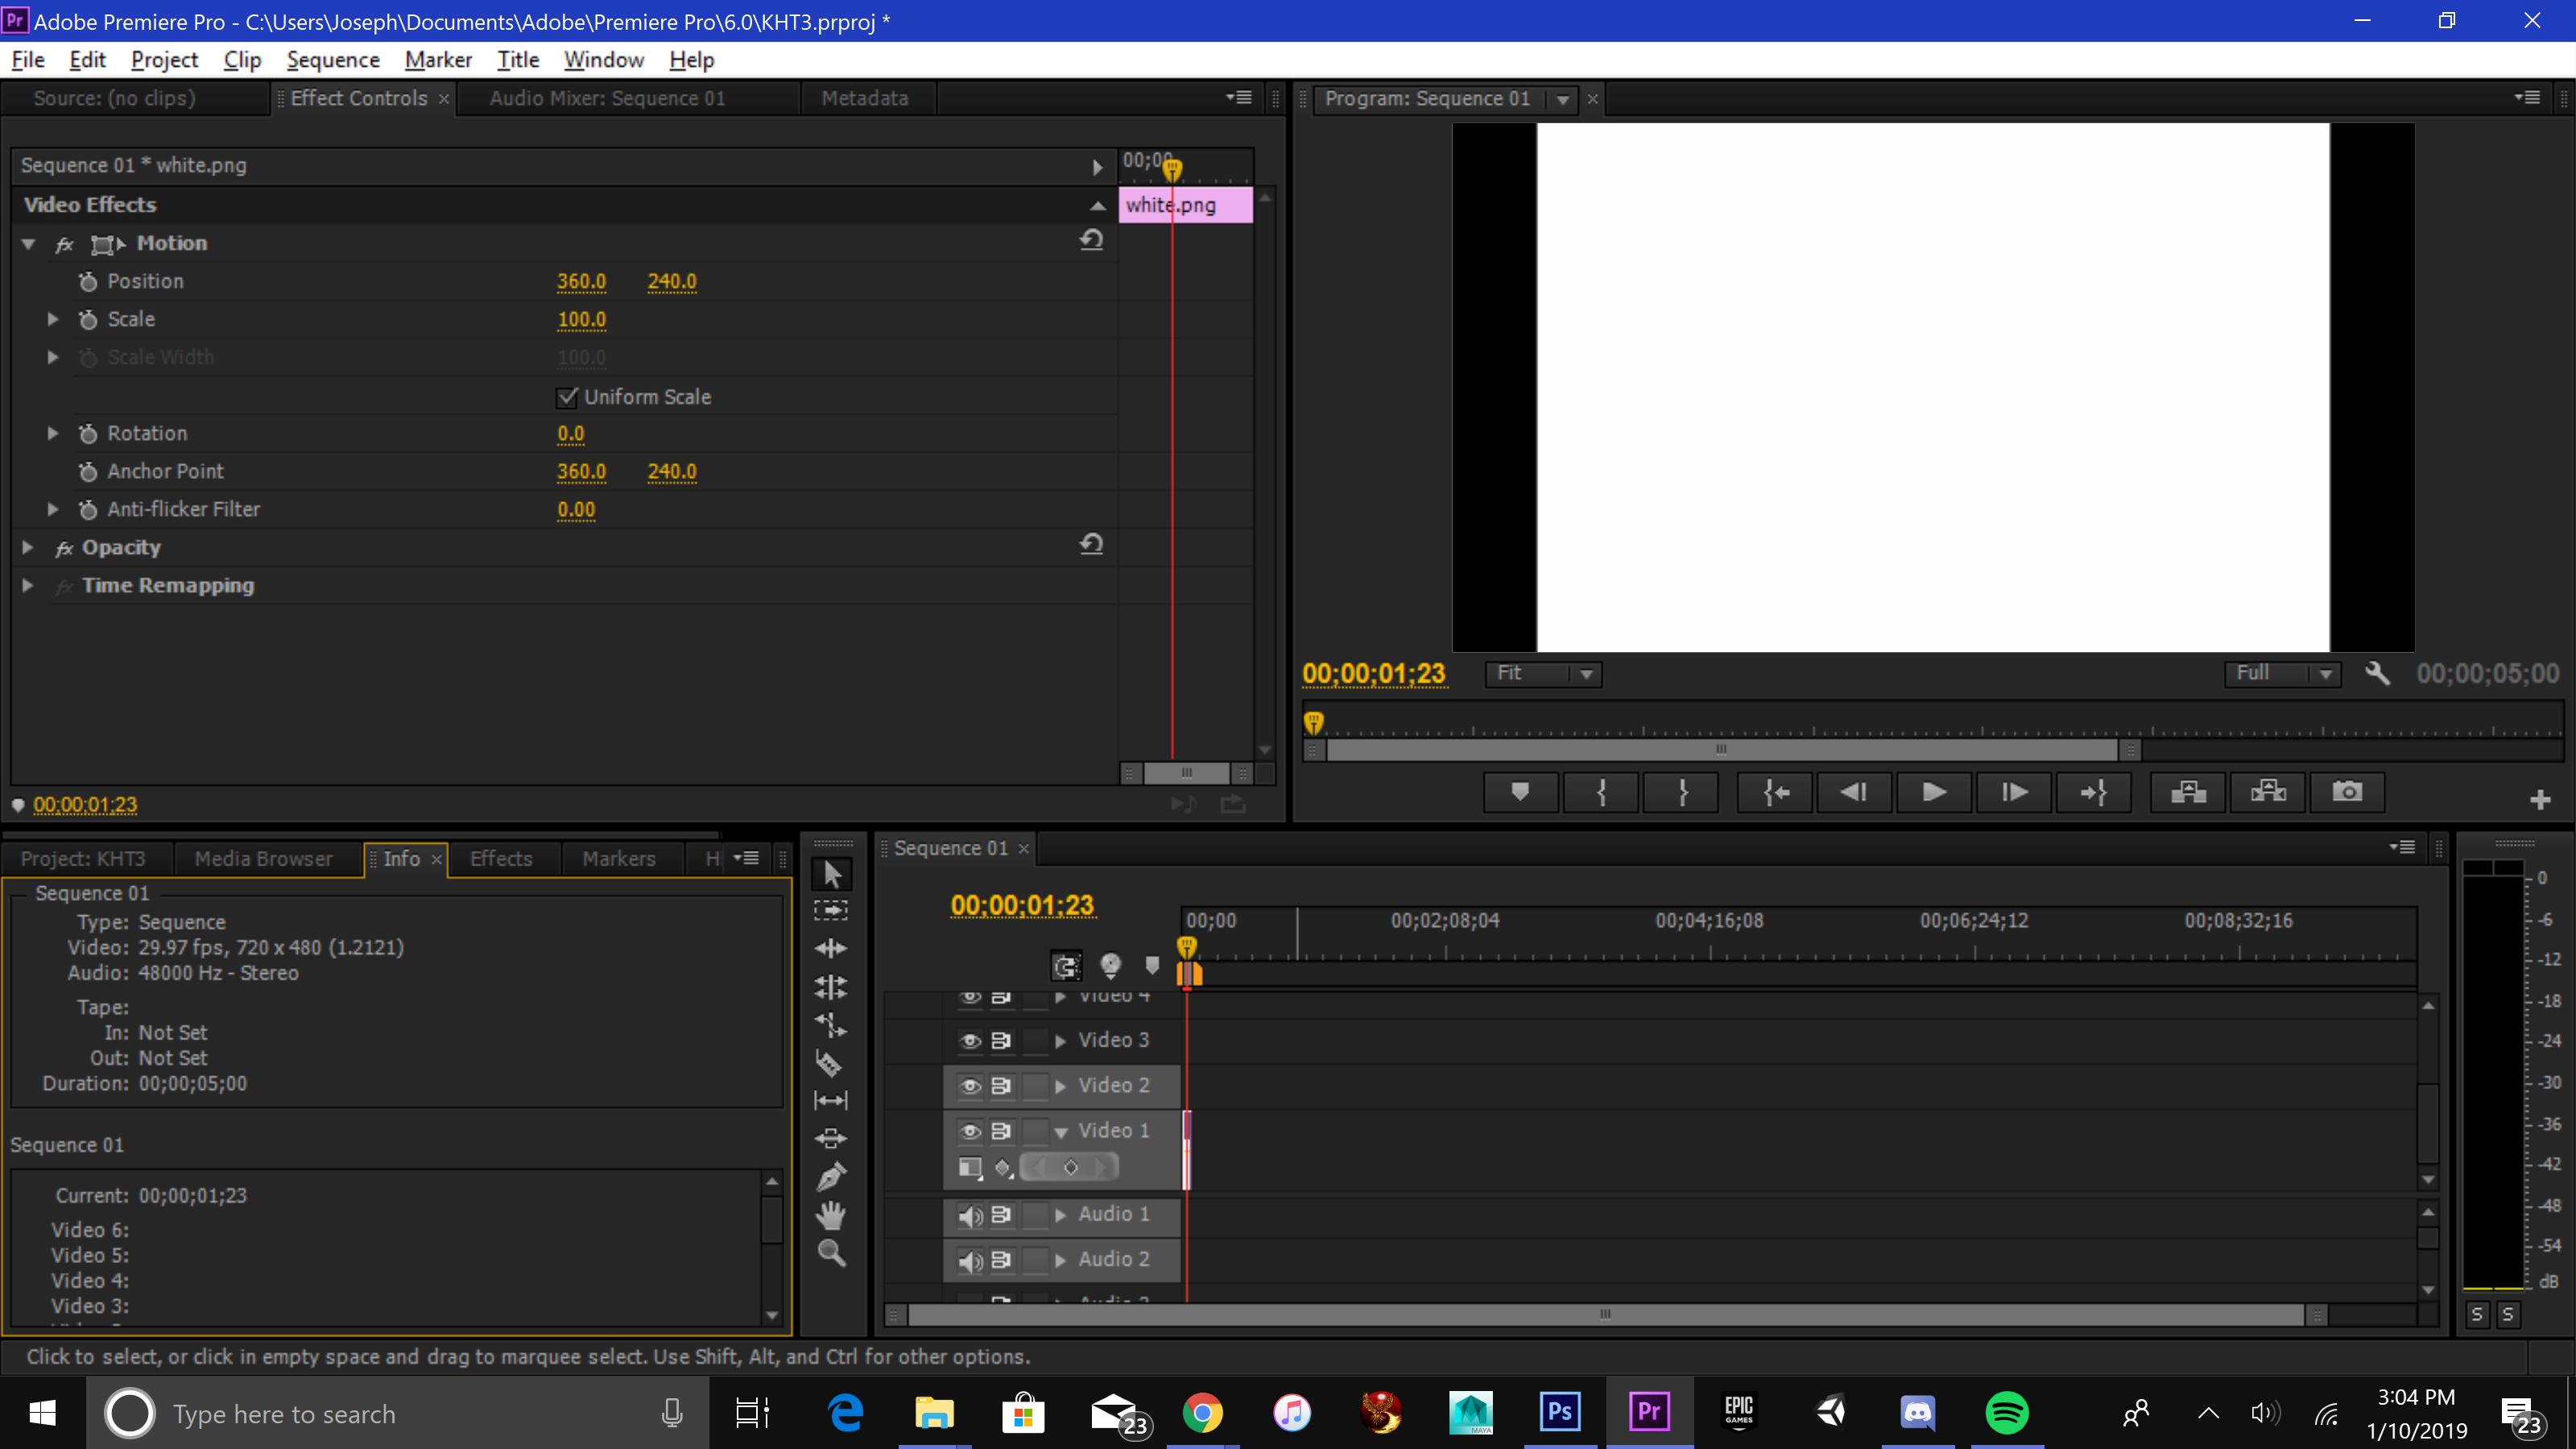Click the timeline timecode 00;00;01;23
The height and width of the screenshot is (1449, 2576).
pos(1022,905)
